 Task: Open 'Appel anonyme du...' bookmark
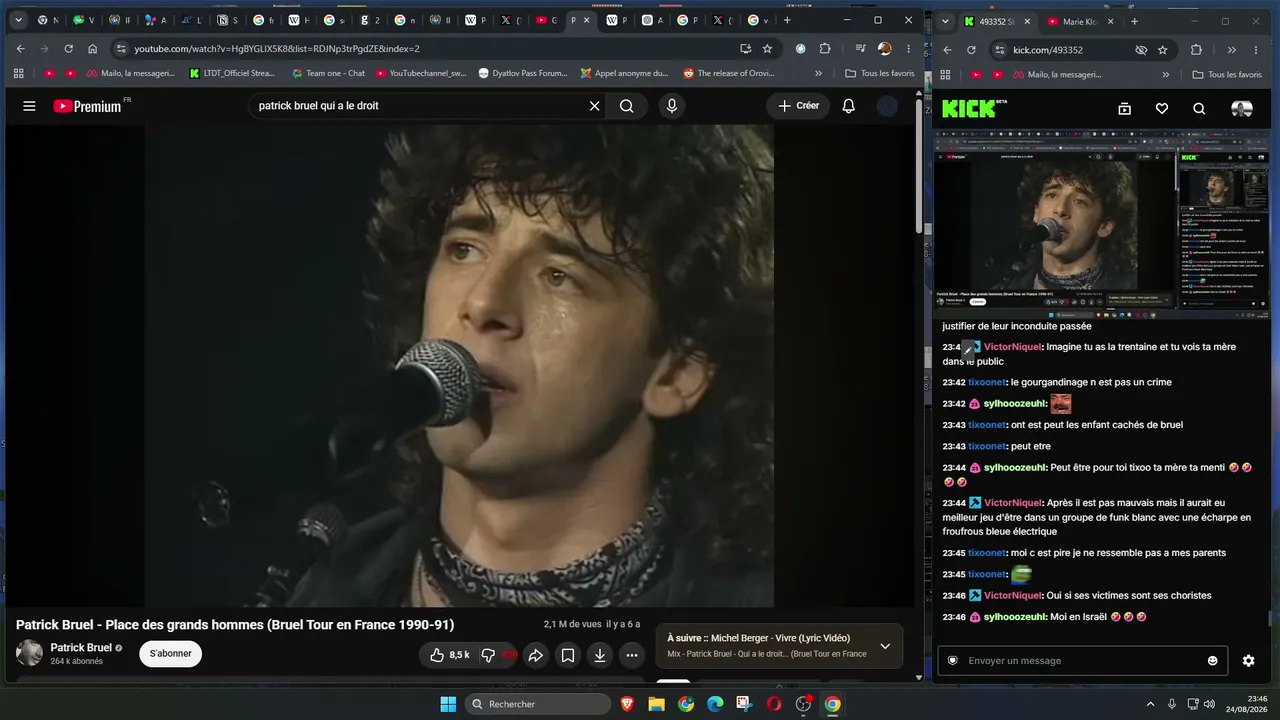pyautogui.click(x=623, y=73)
